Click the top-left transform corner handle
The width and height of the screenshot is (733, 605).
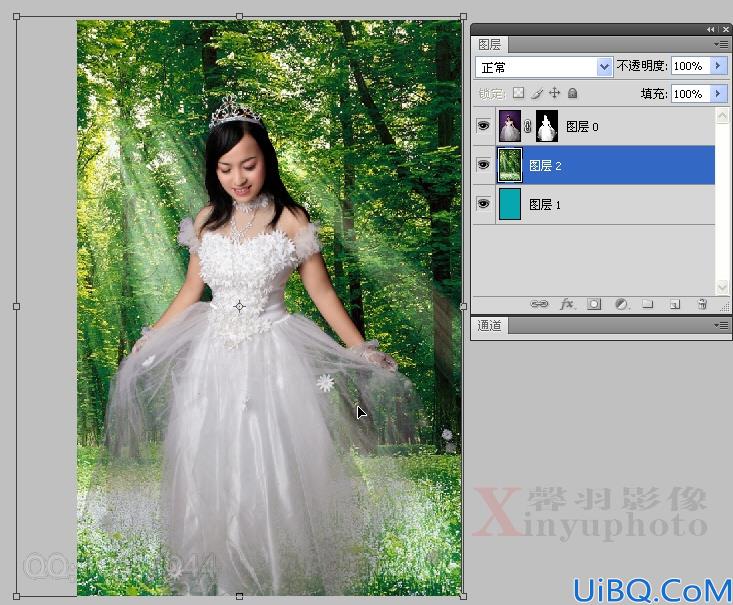(16, 16)
